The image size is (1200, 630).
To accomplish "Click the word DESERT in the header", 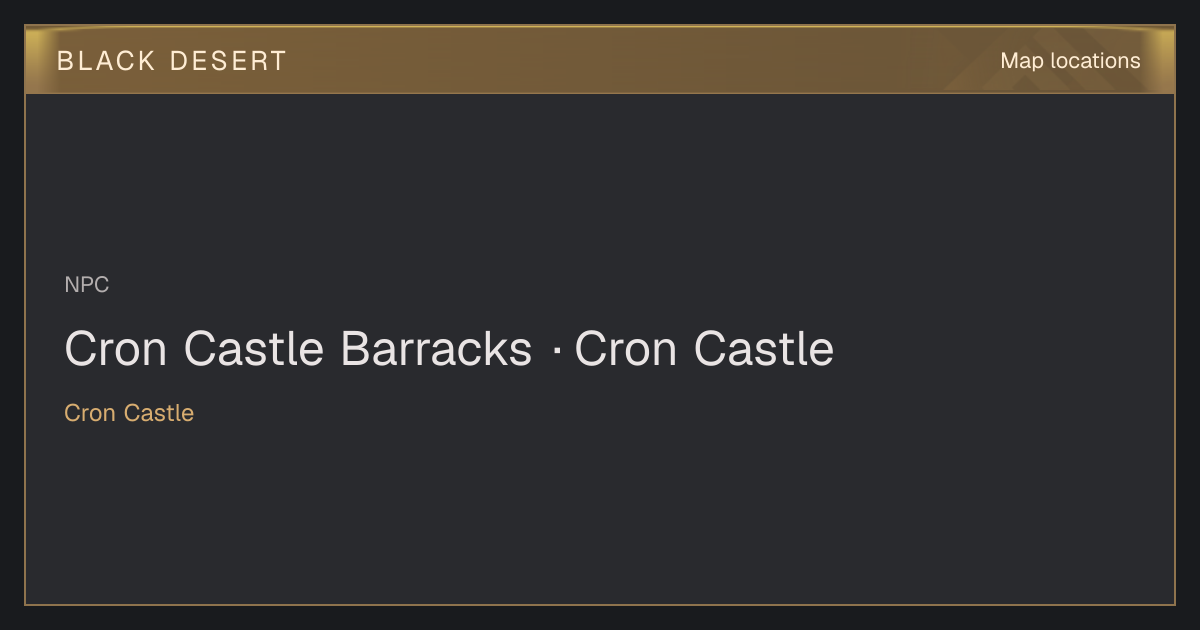I will pos(228,61).
